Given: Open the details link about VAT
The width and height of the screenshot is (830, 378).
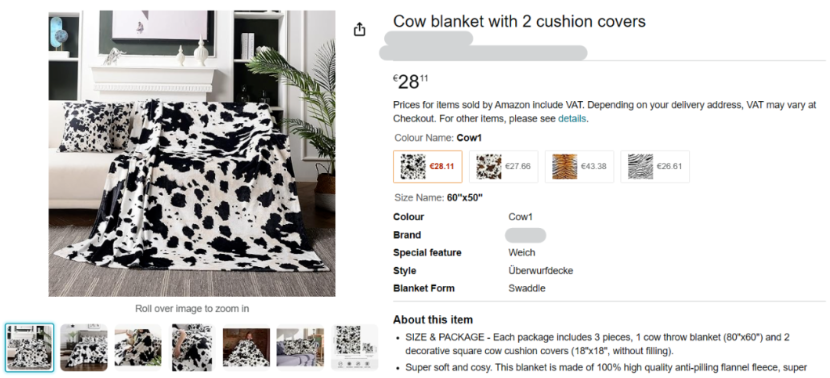Looking at the screenshot, I should (572, 119).
